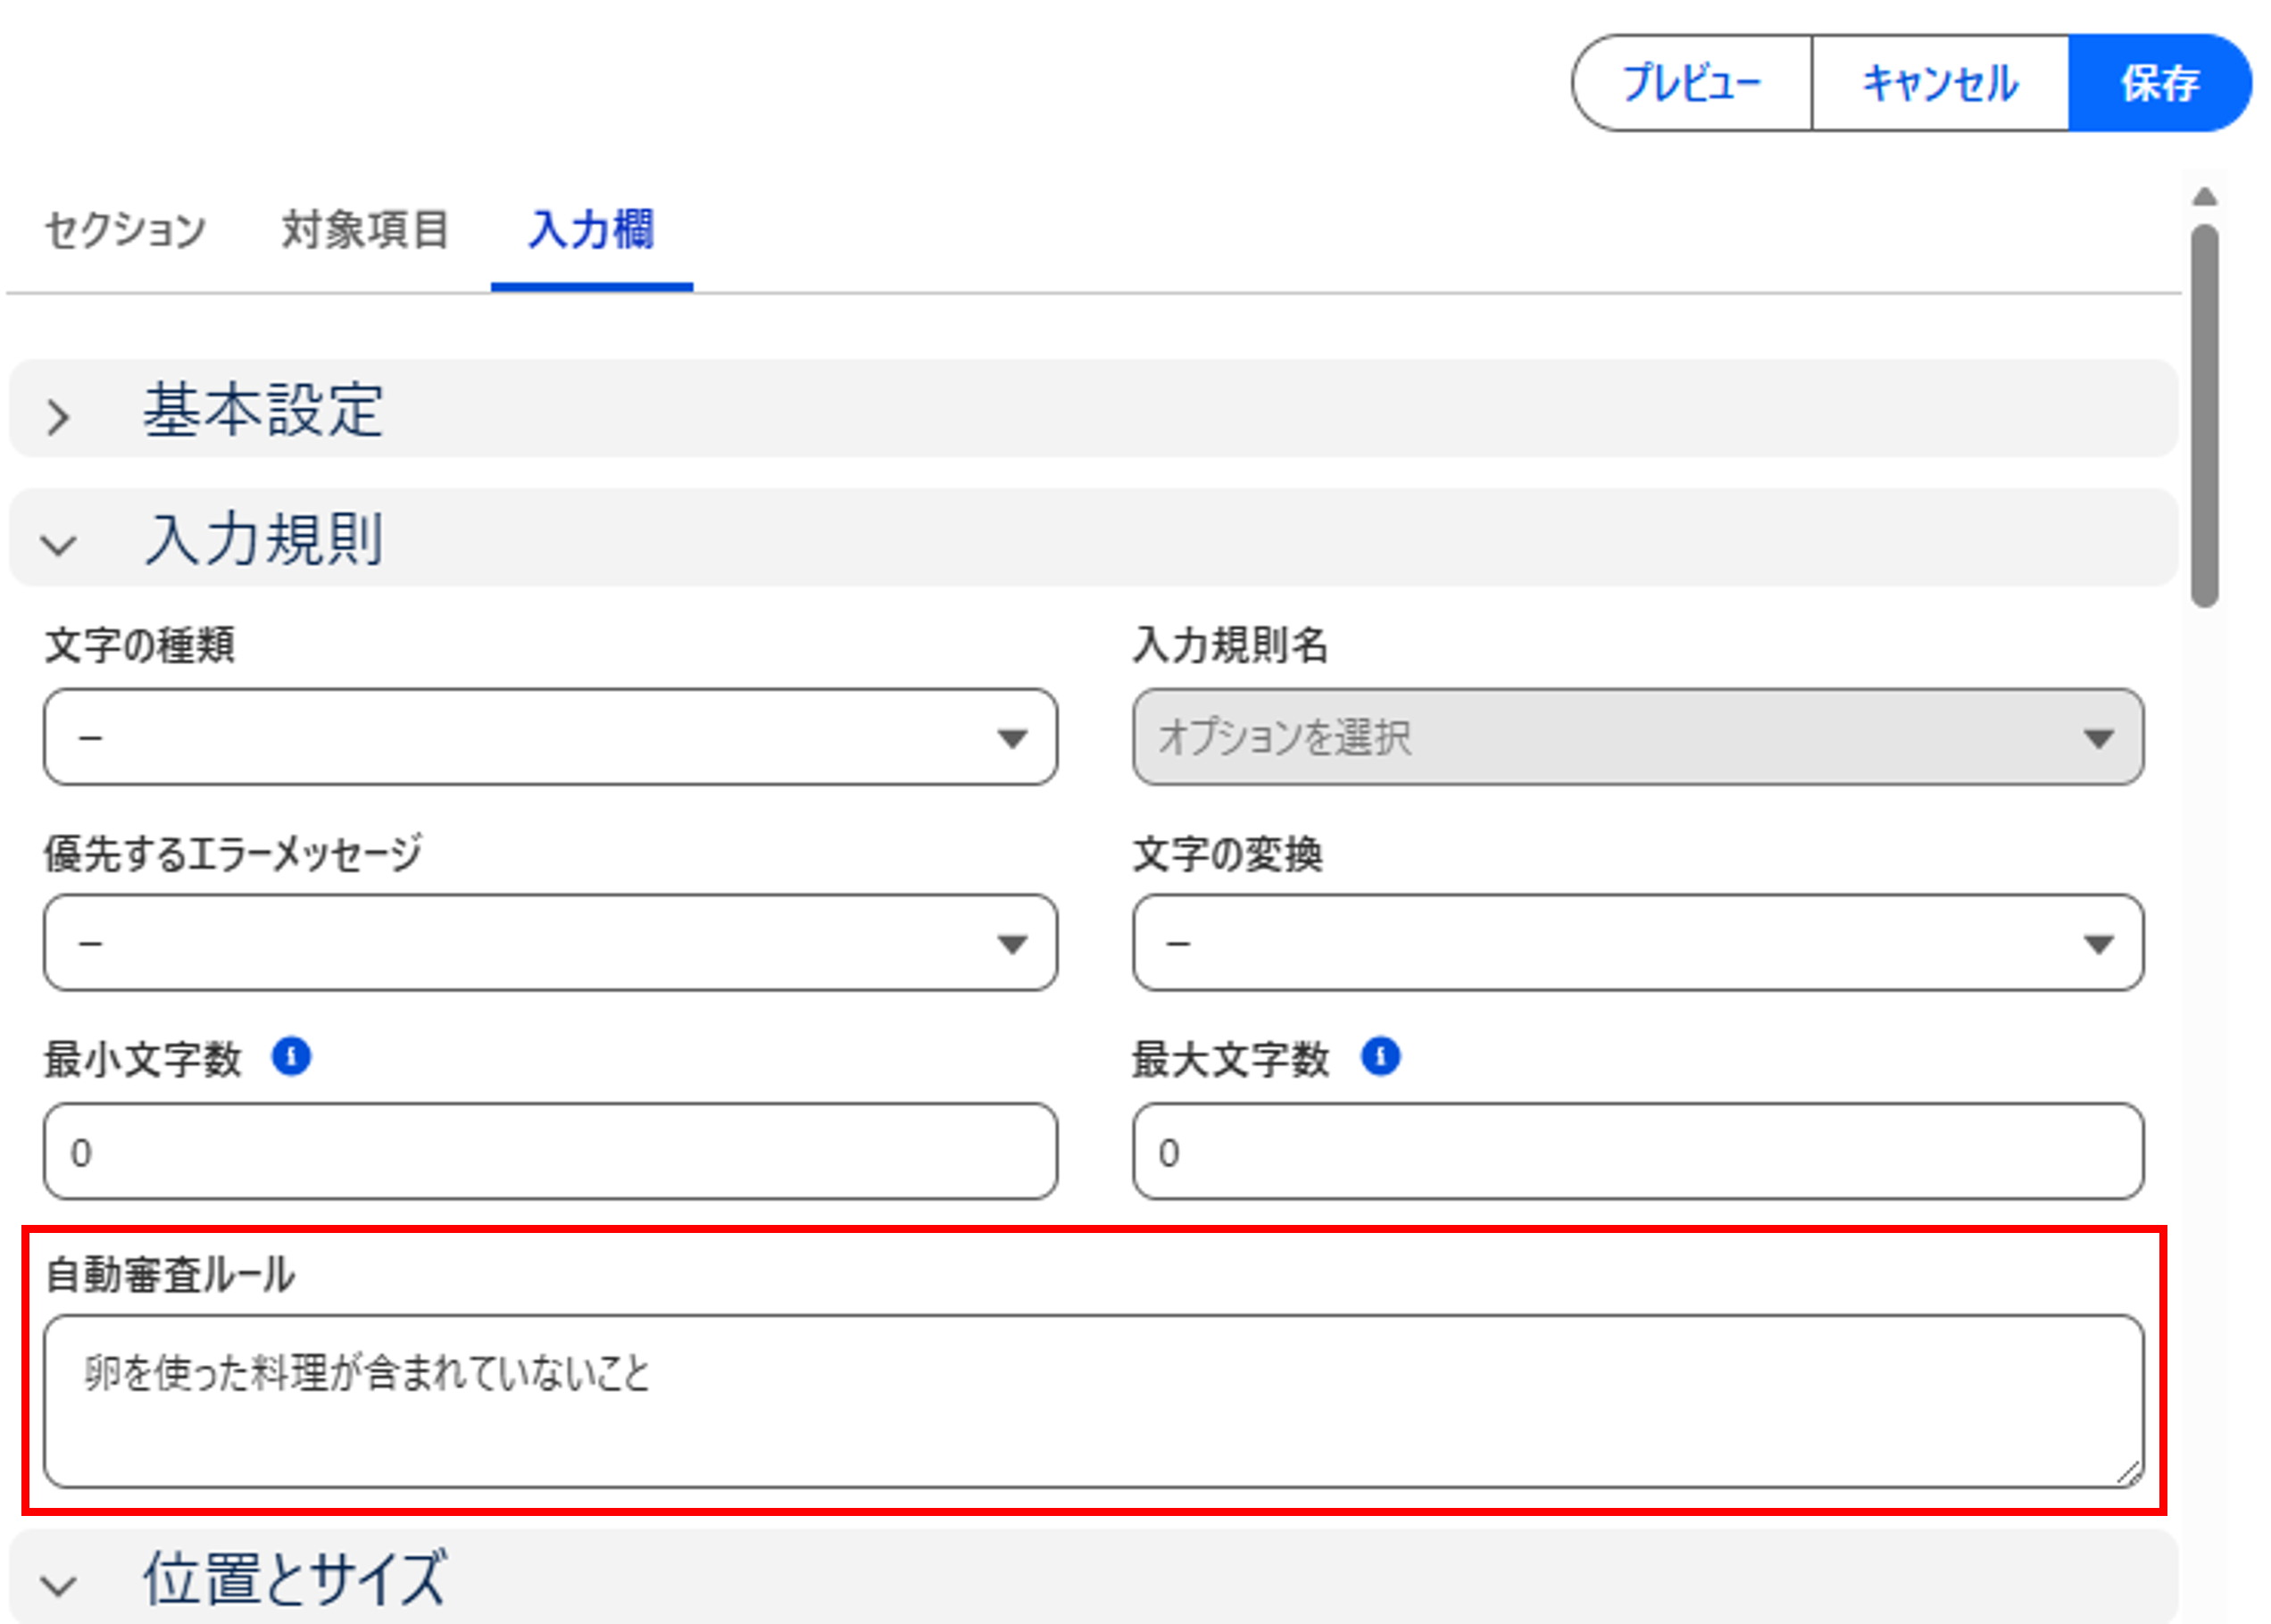Open the 文字の種類 dropdown

pos(550,737)
